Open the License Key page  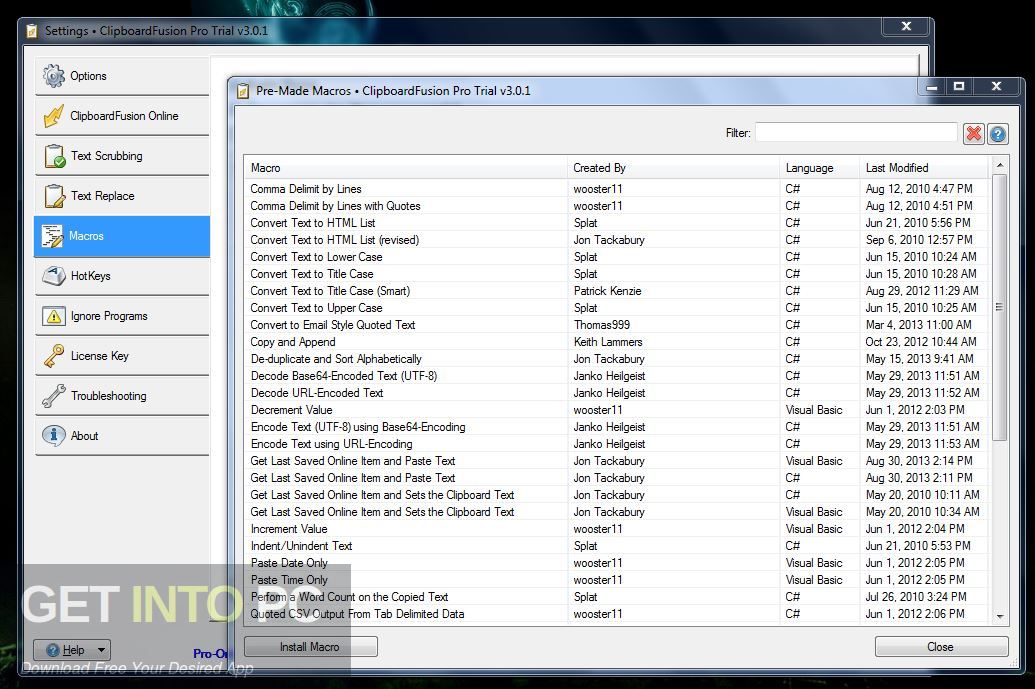tap(100, 356)
